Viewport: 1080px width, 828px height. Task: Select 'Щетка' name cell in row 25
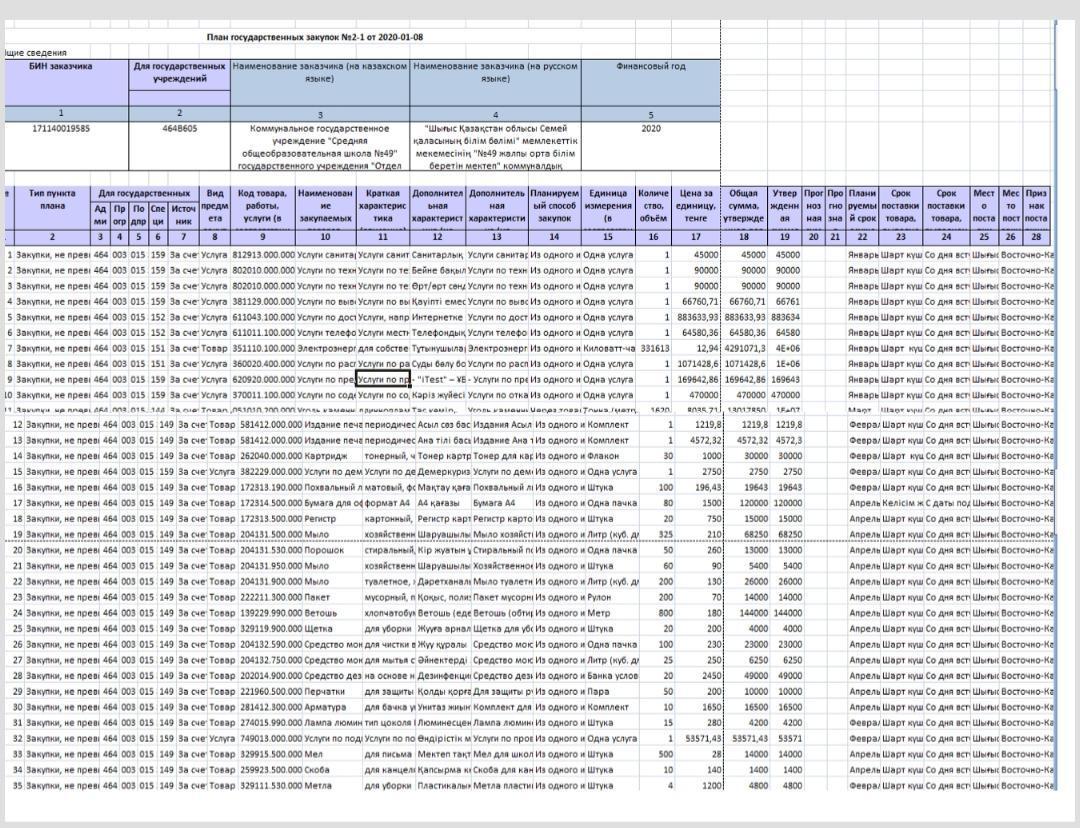(x=333, y=629)
